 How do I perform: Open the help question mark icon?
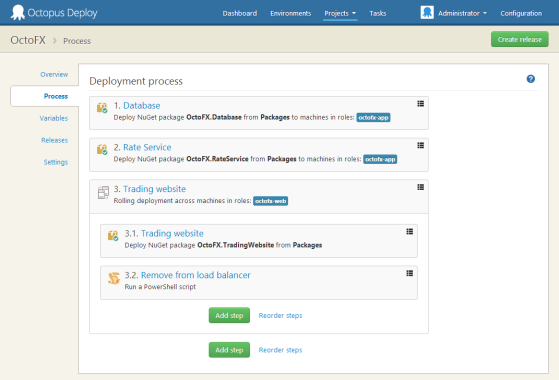[x=530, y=79]
